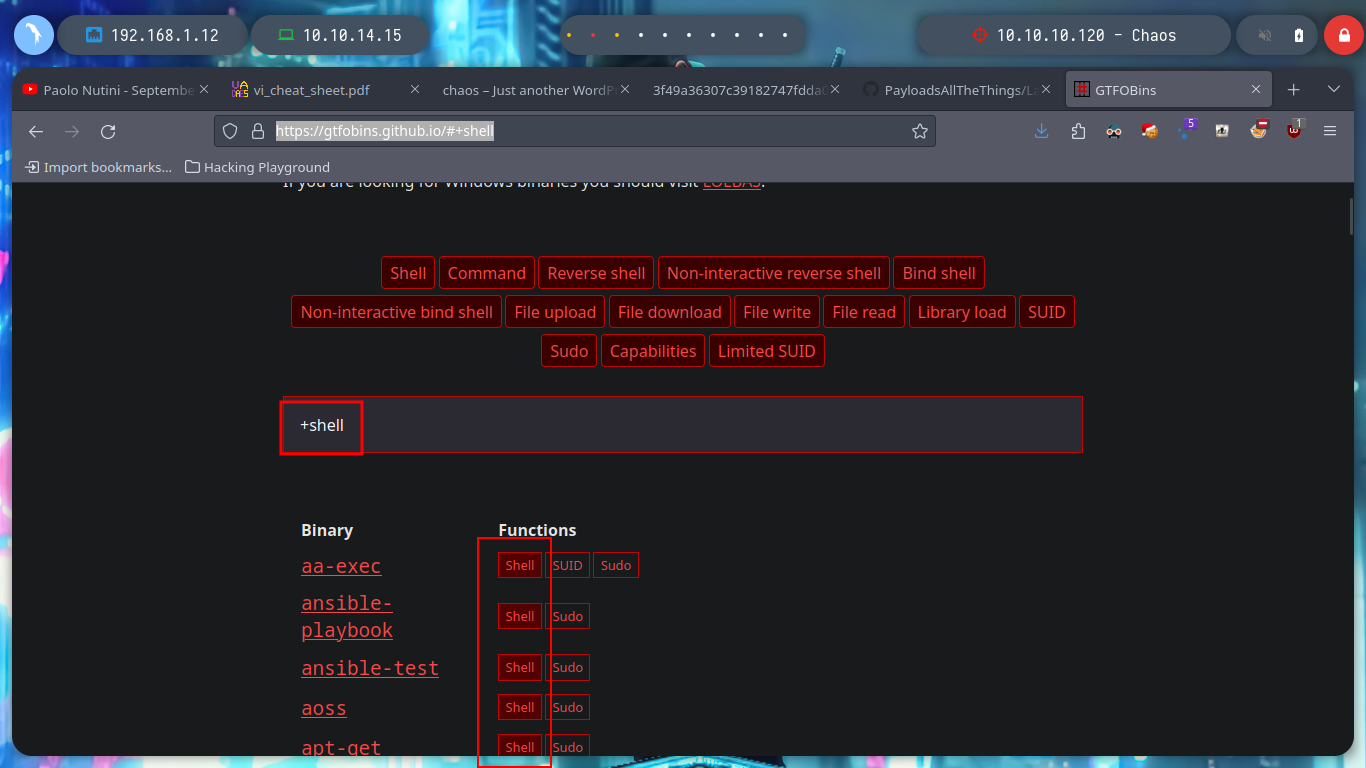Screen dimensions: 1366x768
Task: Switch to the vi_cheat_sheet.pdf tab
Action: click(x=326, y=90)
